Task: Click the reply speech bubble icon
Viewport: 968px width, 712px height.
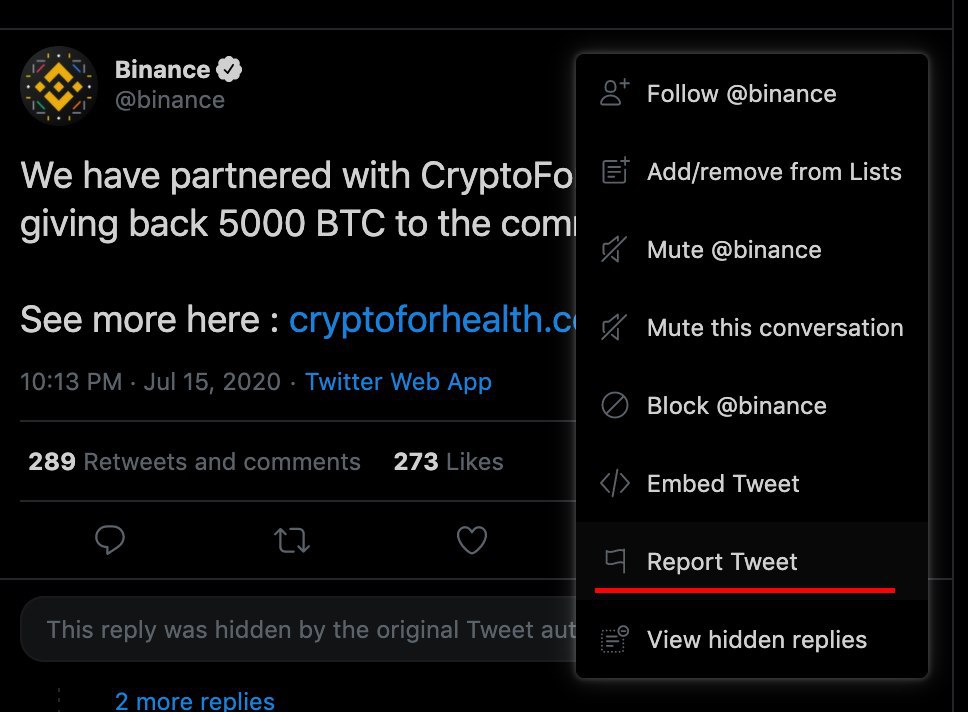Action: pos(110,540)
